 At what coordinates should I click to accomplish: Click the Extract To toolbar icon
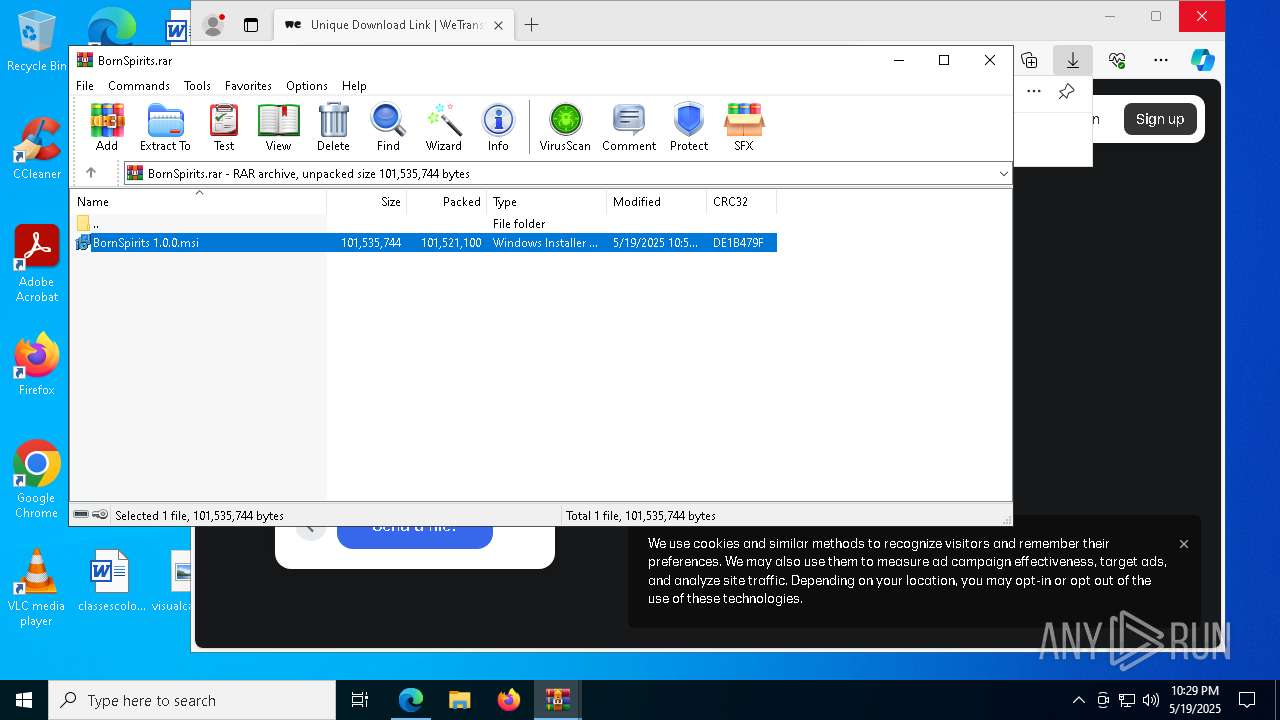pyautogui.click(x=165, y=127)
